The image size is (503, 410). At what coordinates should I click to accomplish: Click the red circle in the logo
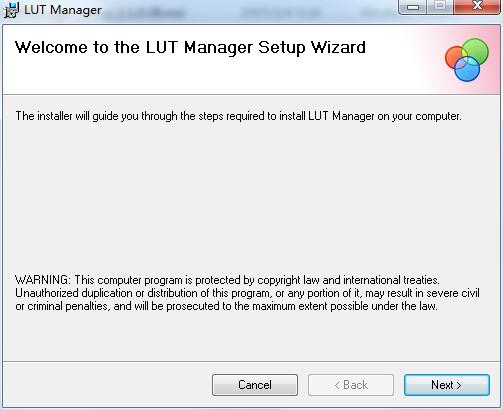pos(455,58)
